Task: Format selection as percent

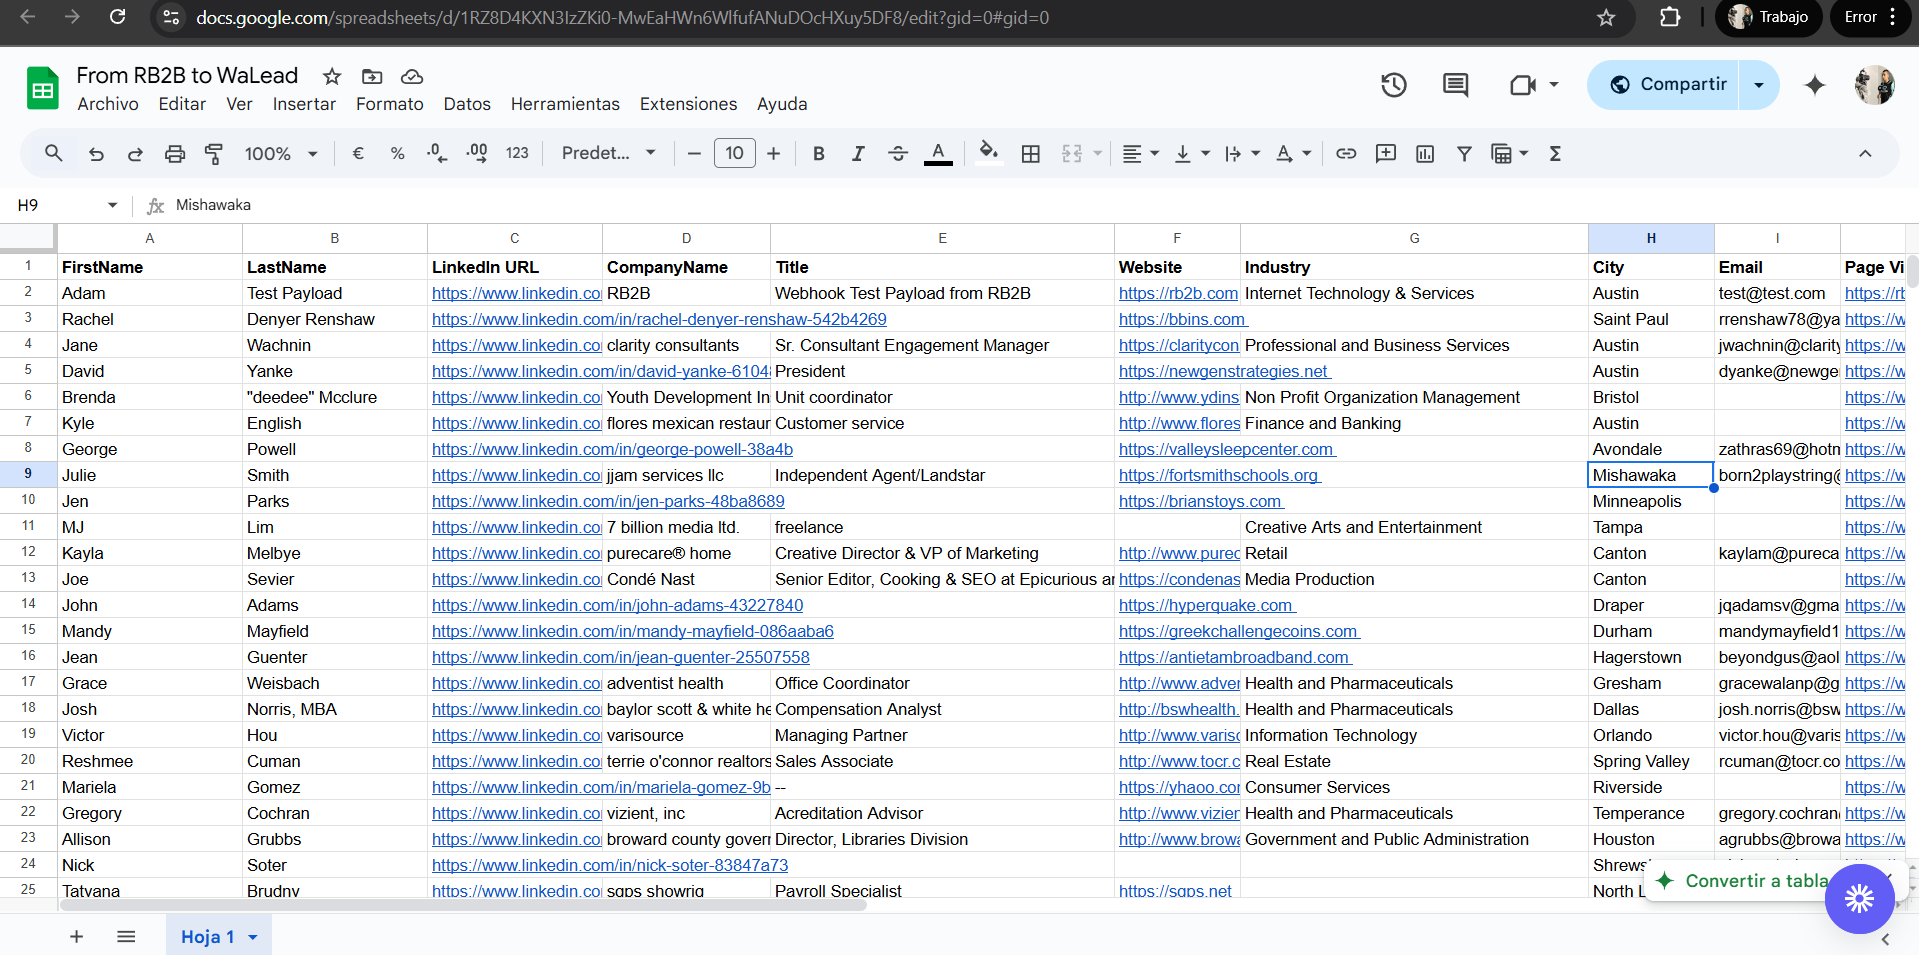Action: tap(398, 153)
